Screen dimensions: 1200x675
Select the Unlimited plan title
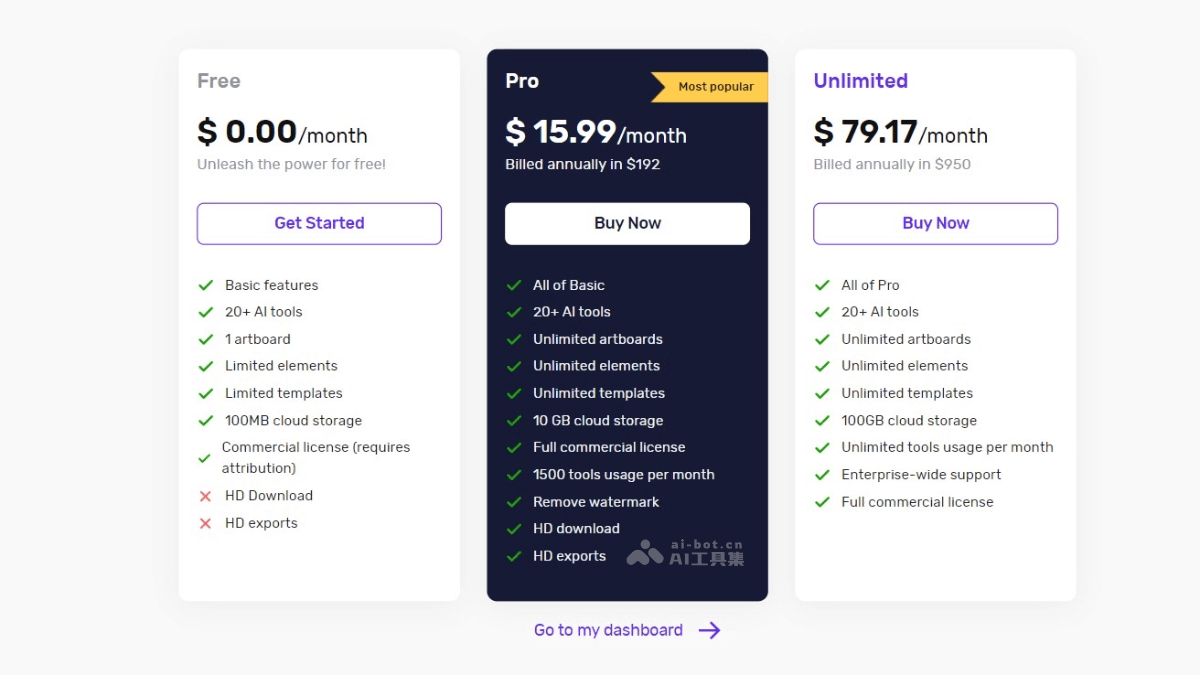coord(860,81)
